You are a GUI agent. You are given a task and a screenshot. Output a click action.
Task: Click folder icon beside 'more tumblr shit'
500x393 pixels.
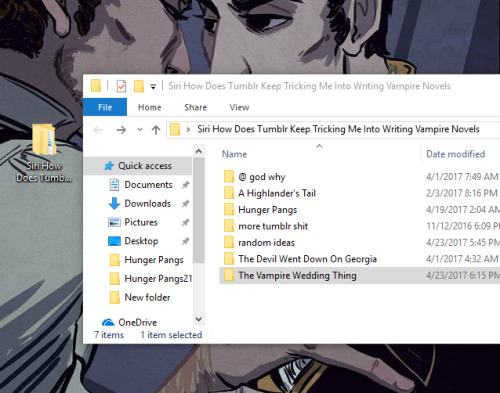(229, 226)
